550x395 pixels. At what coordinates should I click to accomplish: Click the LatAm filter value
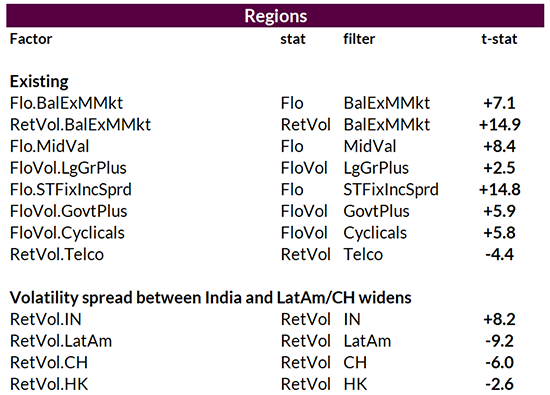pyautogui.click(x=367, y=341)
